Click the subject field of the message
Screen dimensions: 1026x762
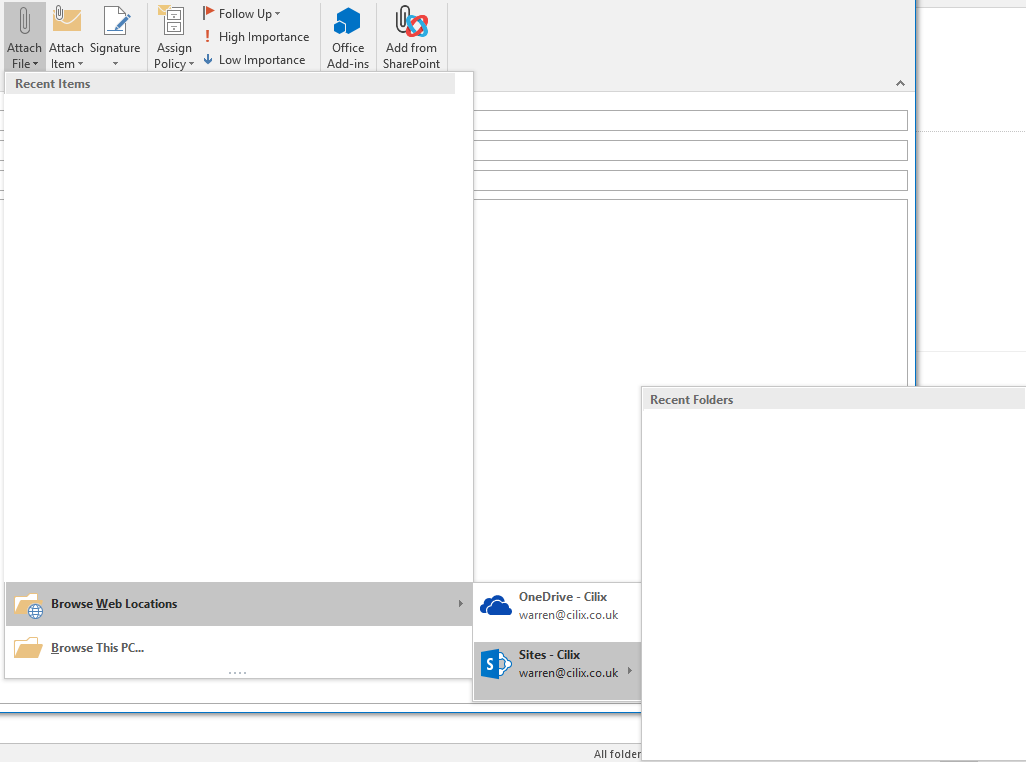click(x=690, y=181)
